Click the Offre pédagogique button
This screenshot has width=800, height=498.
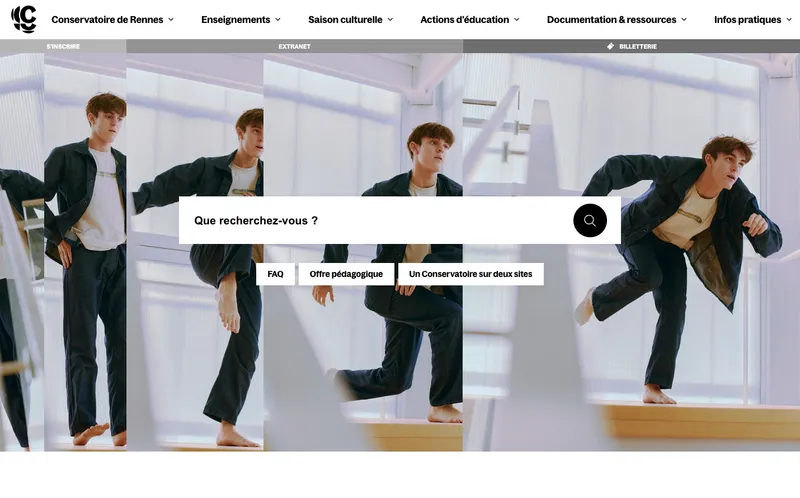[x=346, y=274]
